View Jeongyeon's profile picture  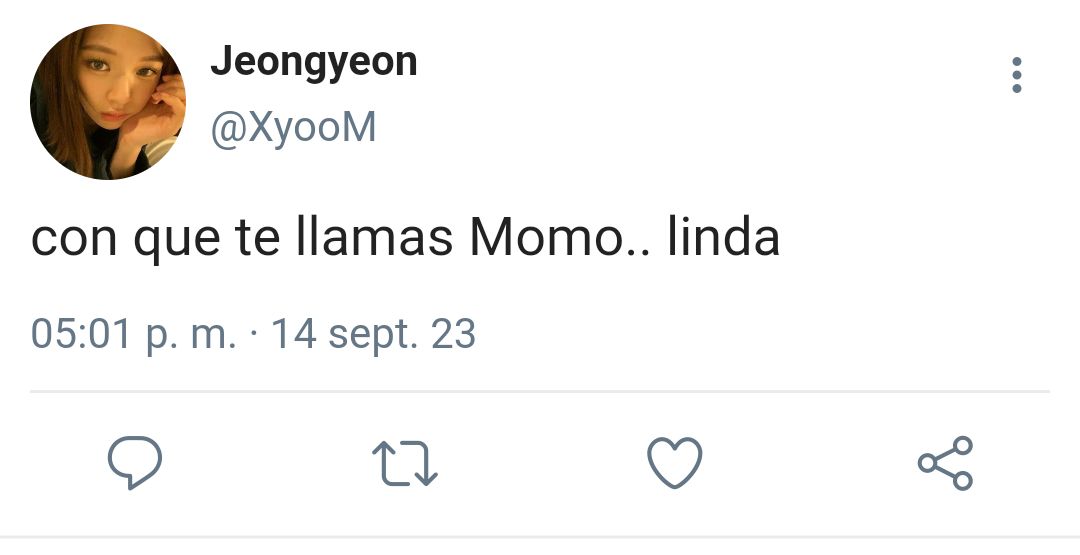108,102
